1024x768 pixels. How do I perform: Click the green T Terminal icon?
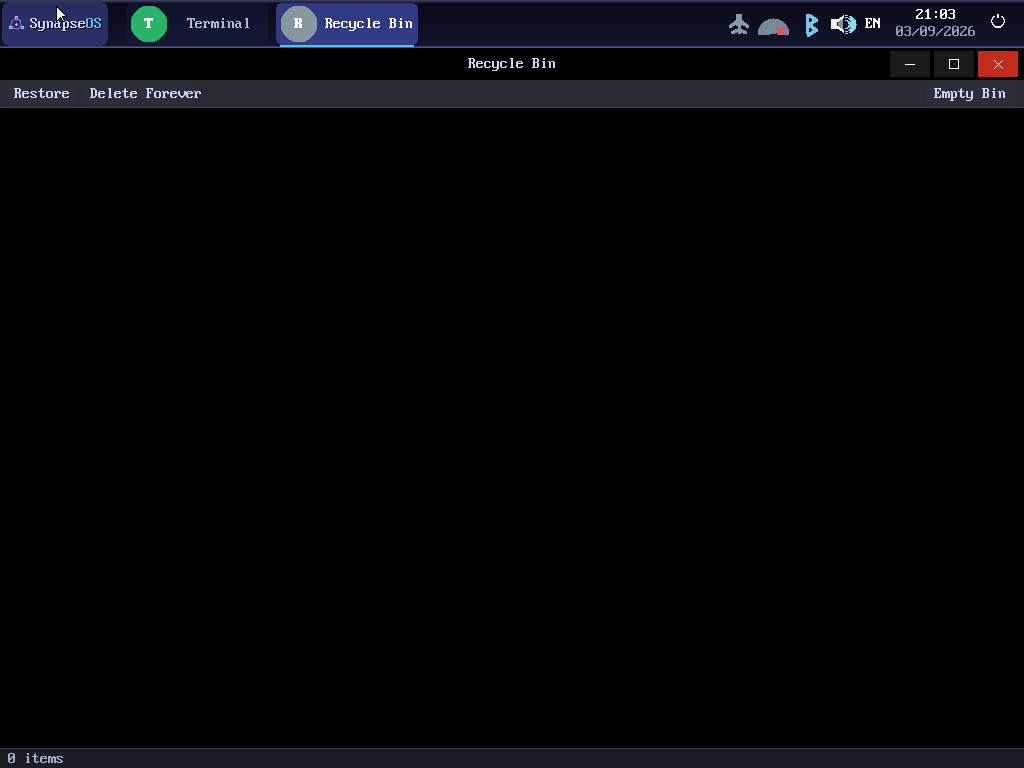click(149, 24)
